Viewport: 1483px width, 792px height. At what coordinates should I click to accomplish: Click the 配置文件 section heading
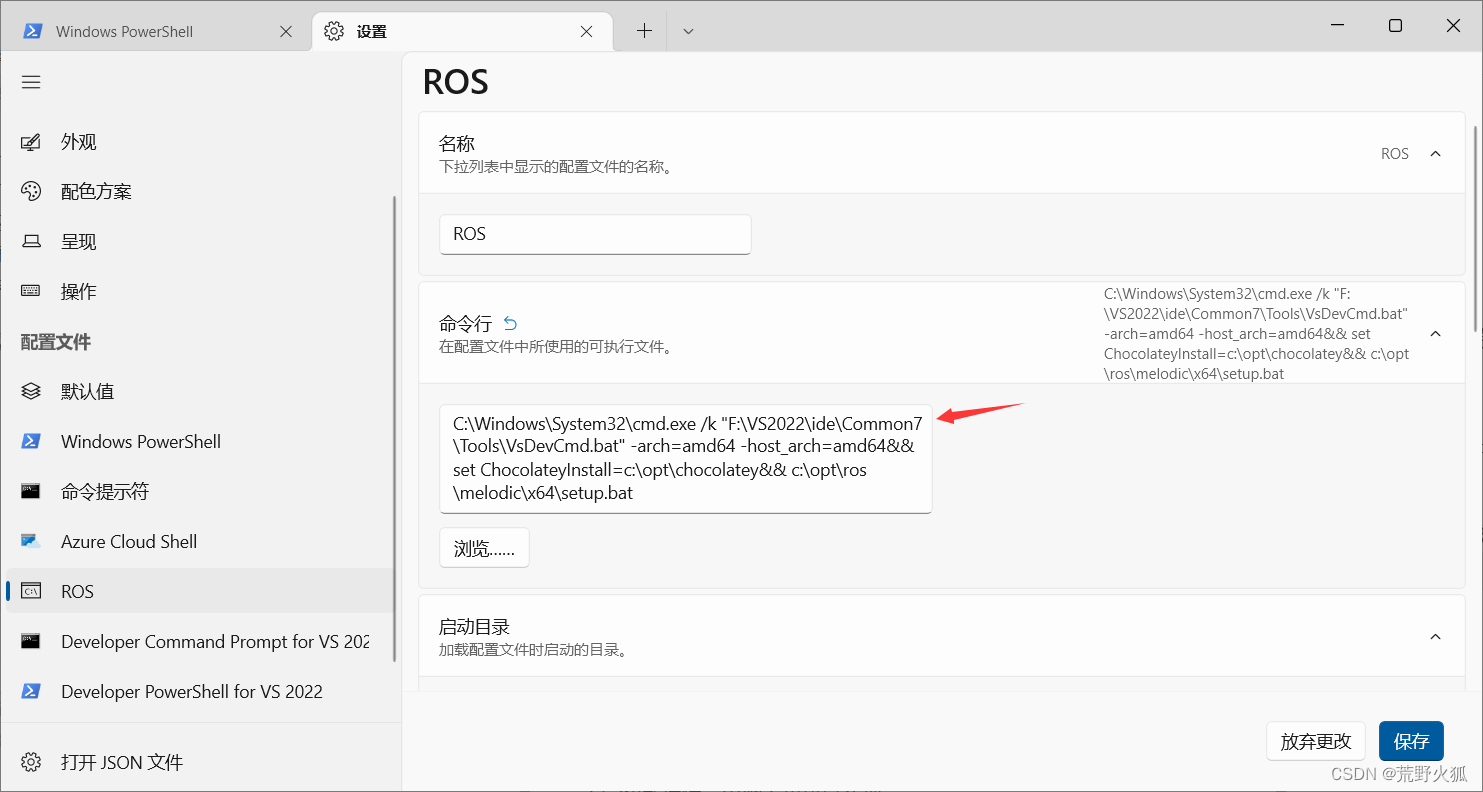(56, 342)
